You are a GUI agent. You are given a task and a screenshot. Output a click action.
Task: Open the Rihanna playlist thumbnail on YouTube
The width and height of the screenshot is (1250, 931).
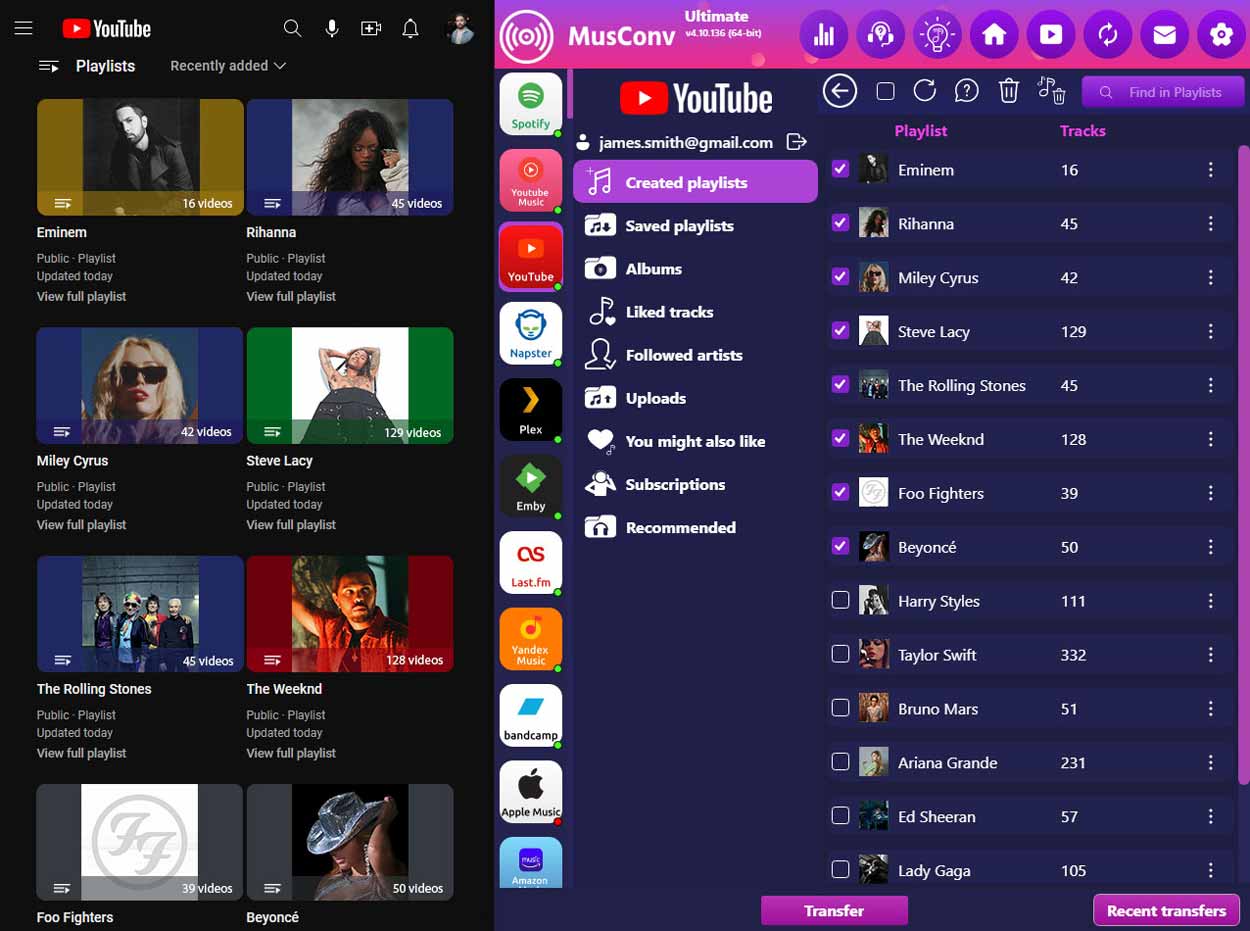click(x=350, y=157)
